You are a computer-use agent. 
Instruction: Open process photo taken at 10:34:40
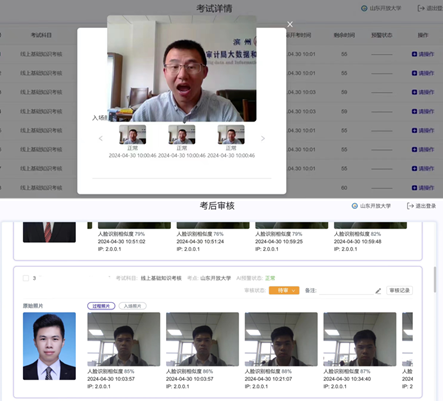(360, 339)
